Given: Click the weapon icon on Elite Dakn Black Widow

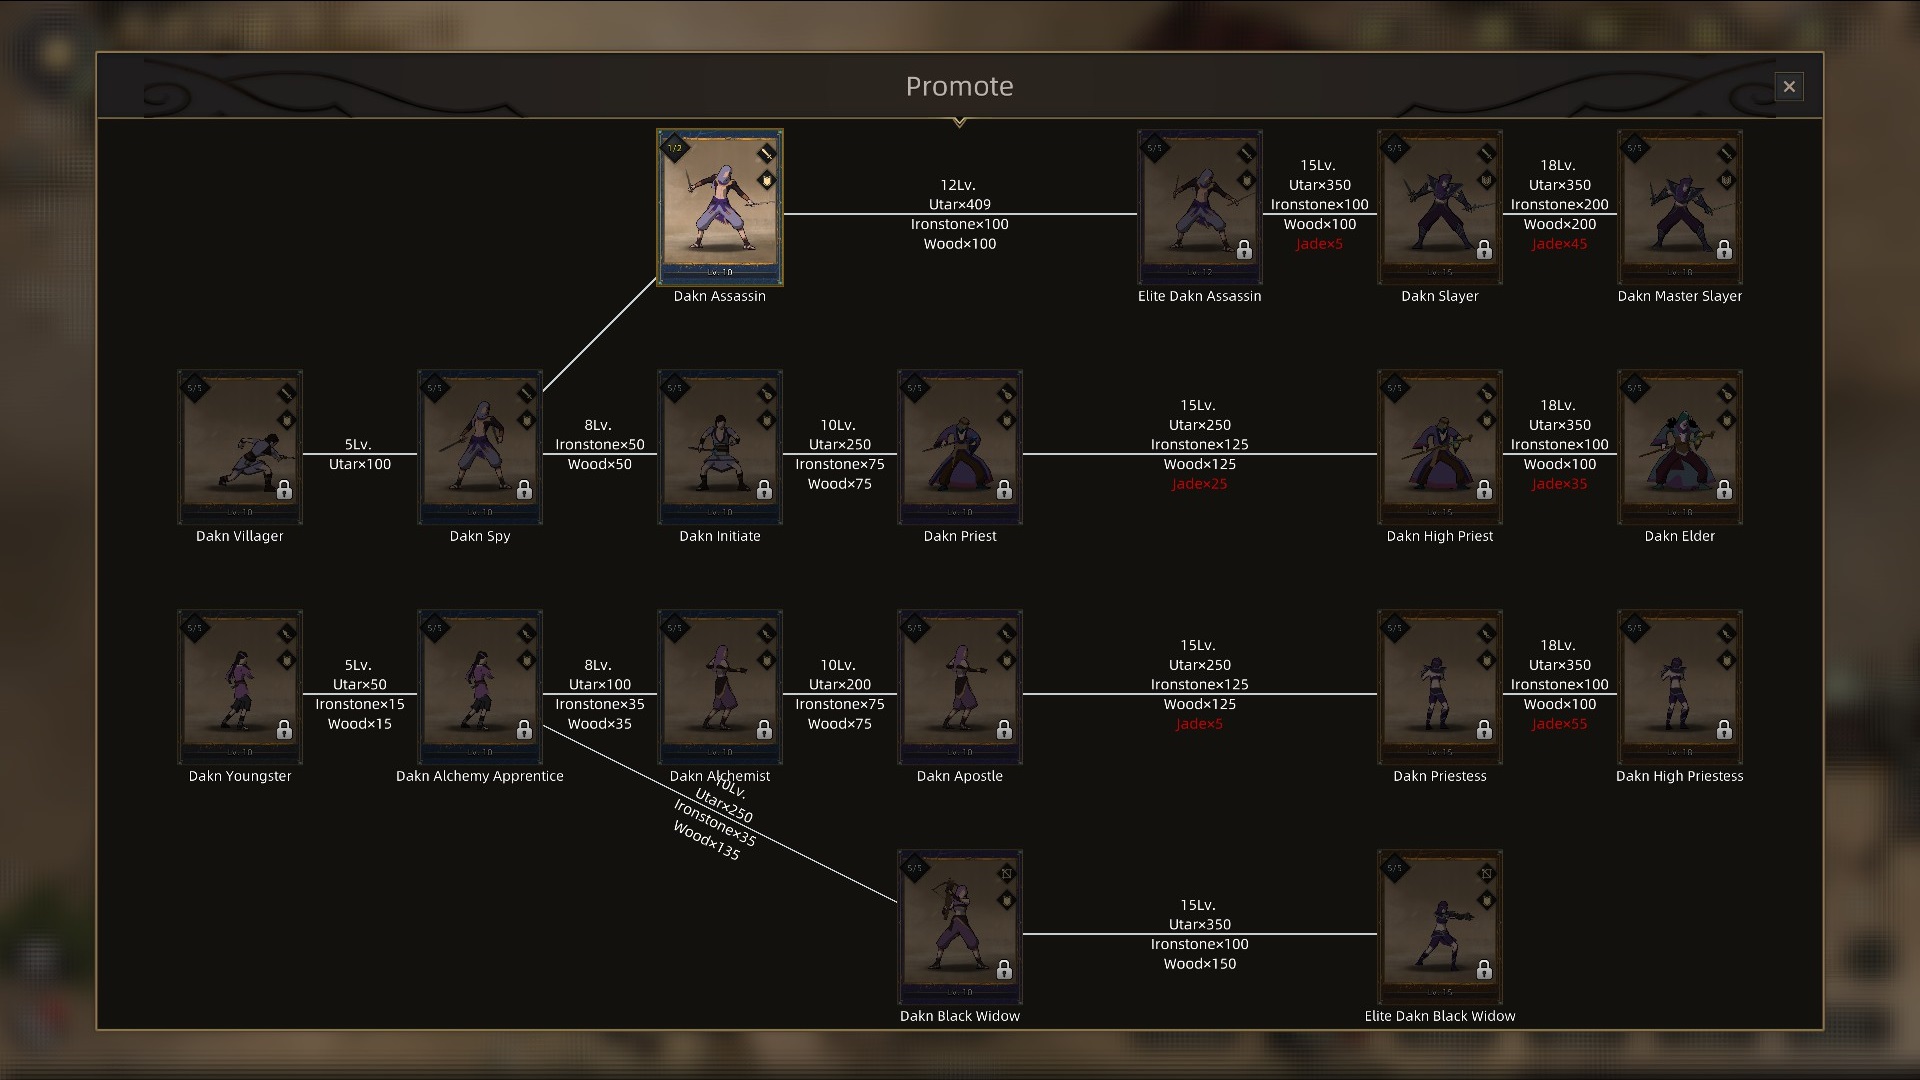Looking at the screenshot, I should click(1486, 873).
